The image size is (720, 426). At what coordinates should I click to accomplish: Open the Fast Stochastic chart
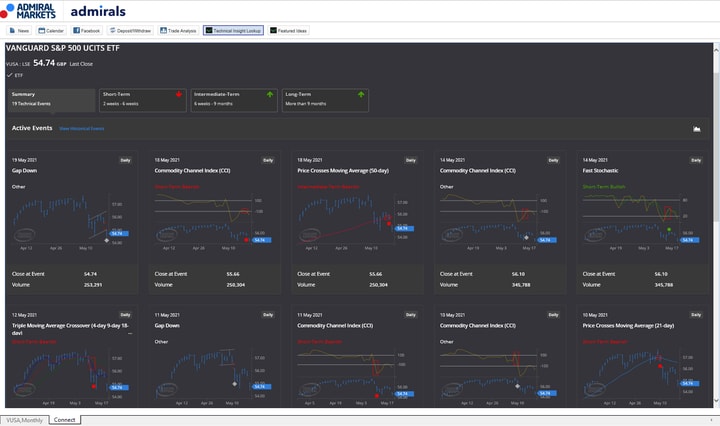click(643, 221)
